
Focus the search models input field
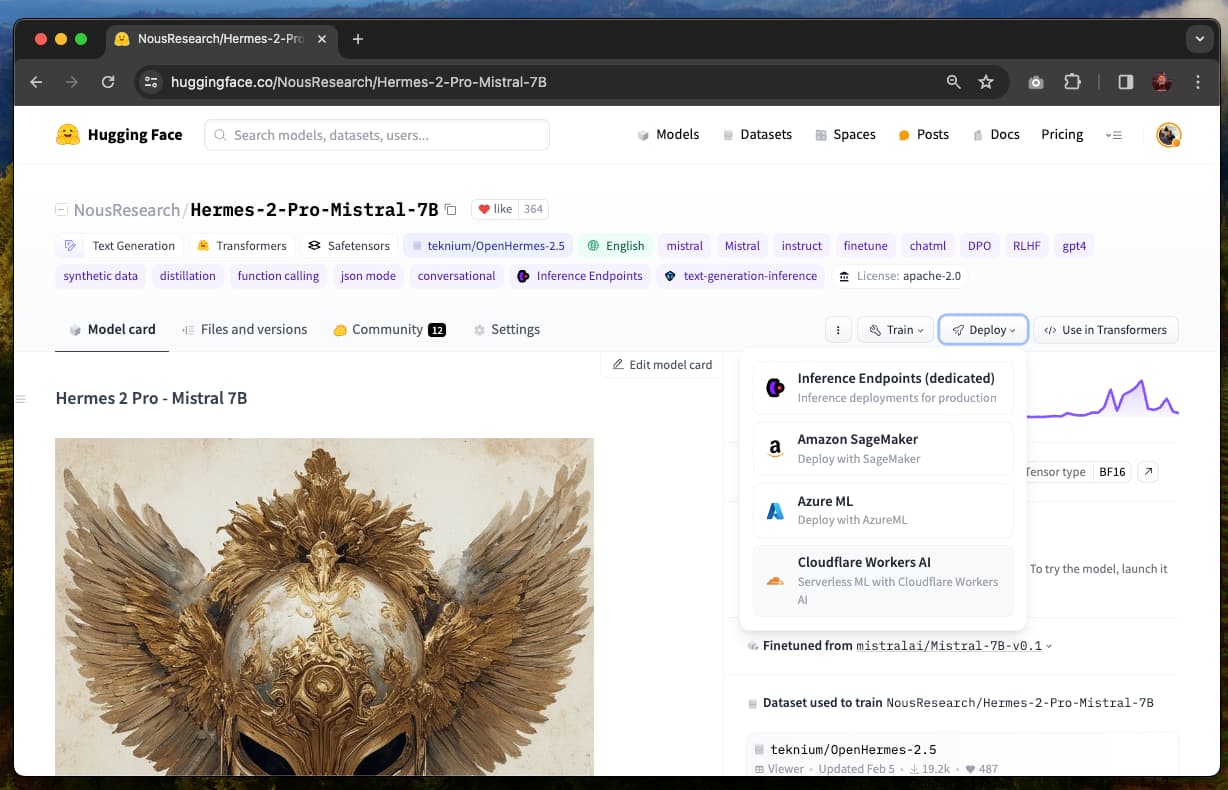(377, 135)
